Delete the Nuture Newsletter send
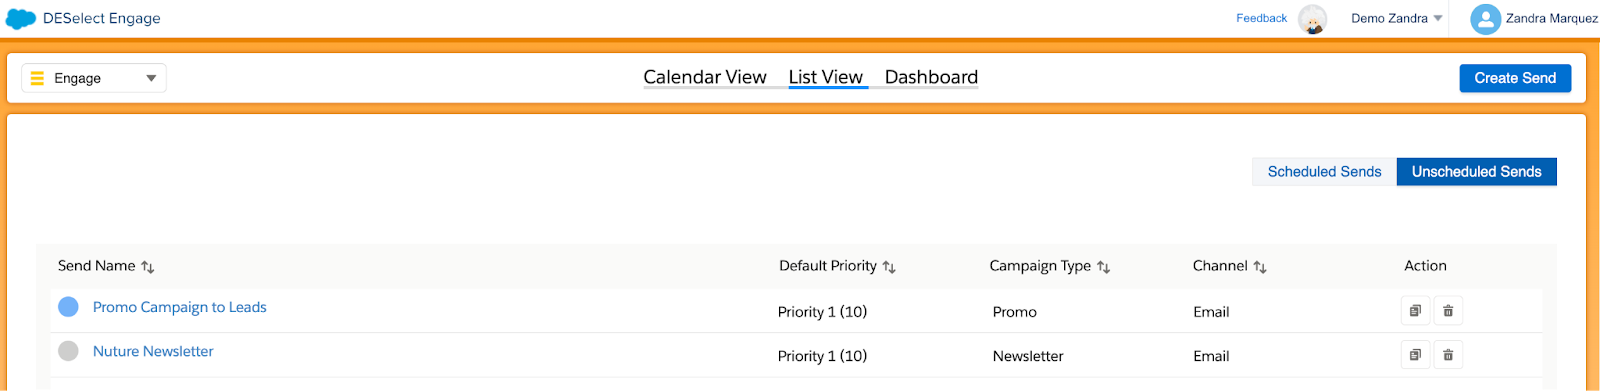 (x=1448, y=355)
